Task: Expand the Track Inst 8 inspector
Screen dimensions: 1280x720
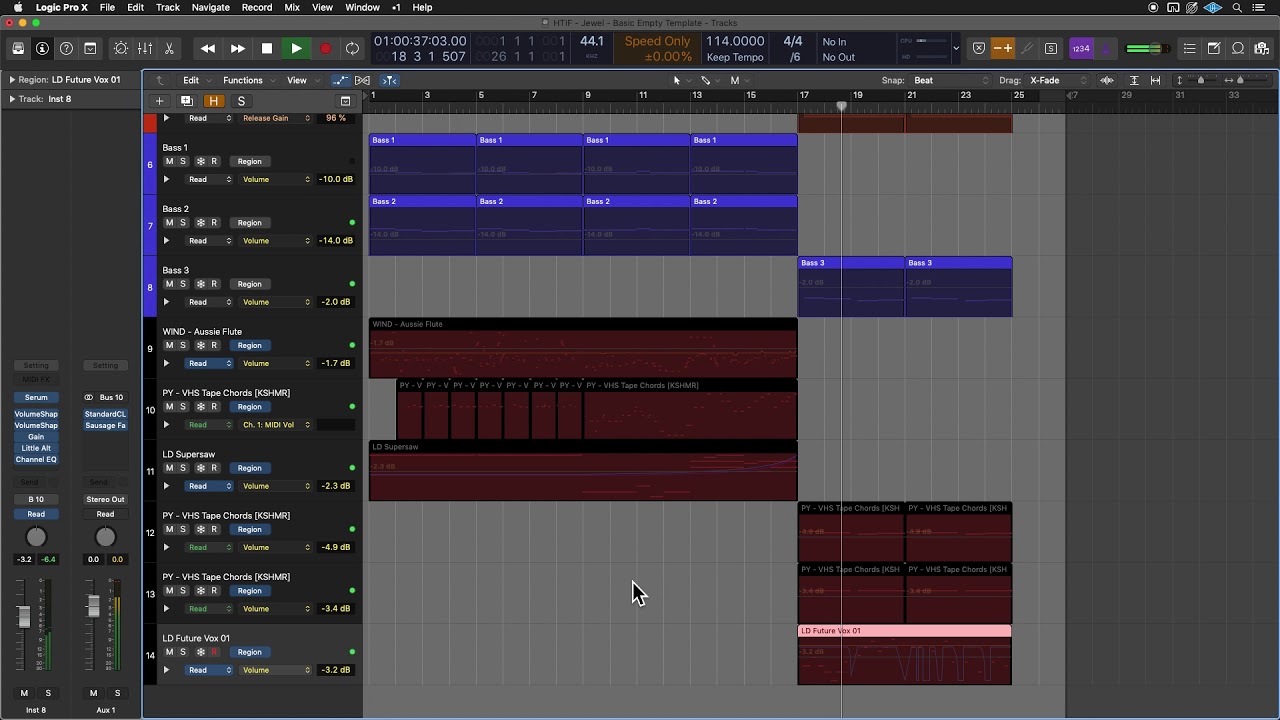Action: (12, 99)
